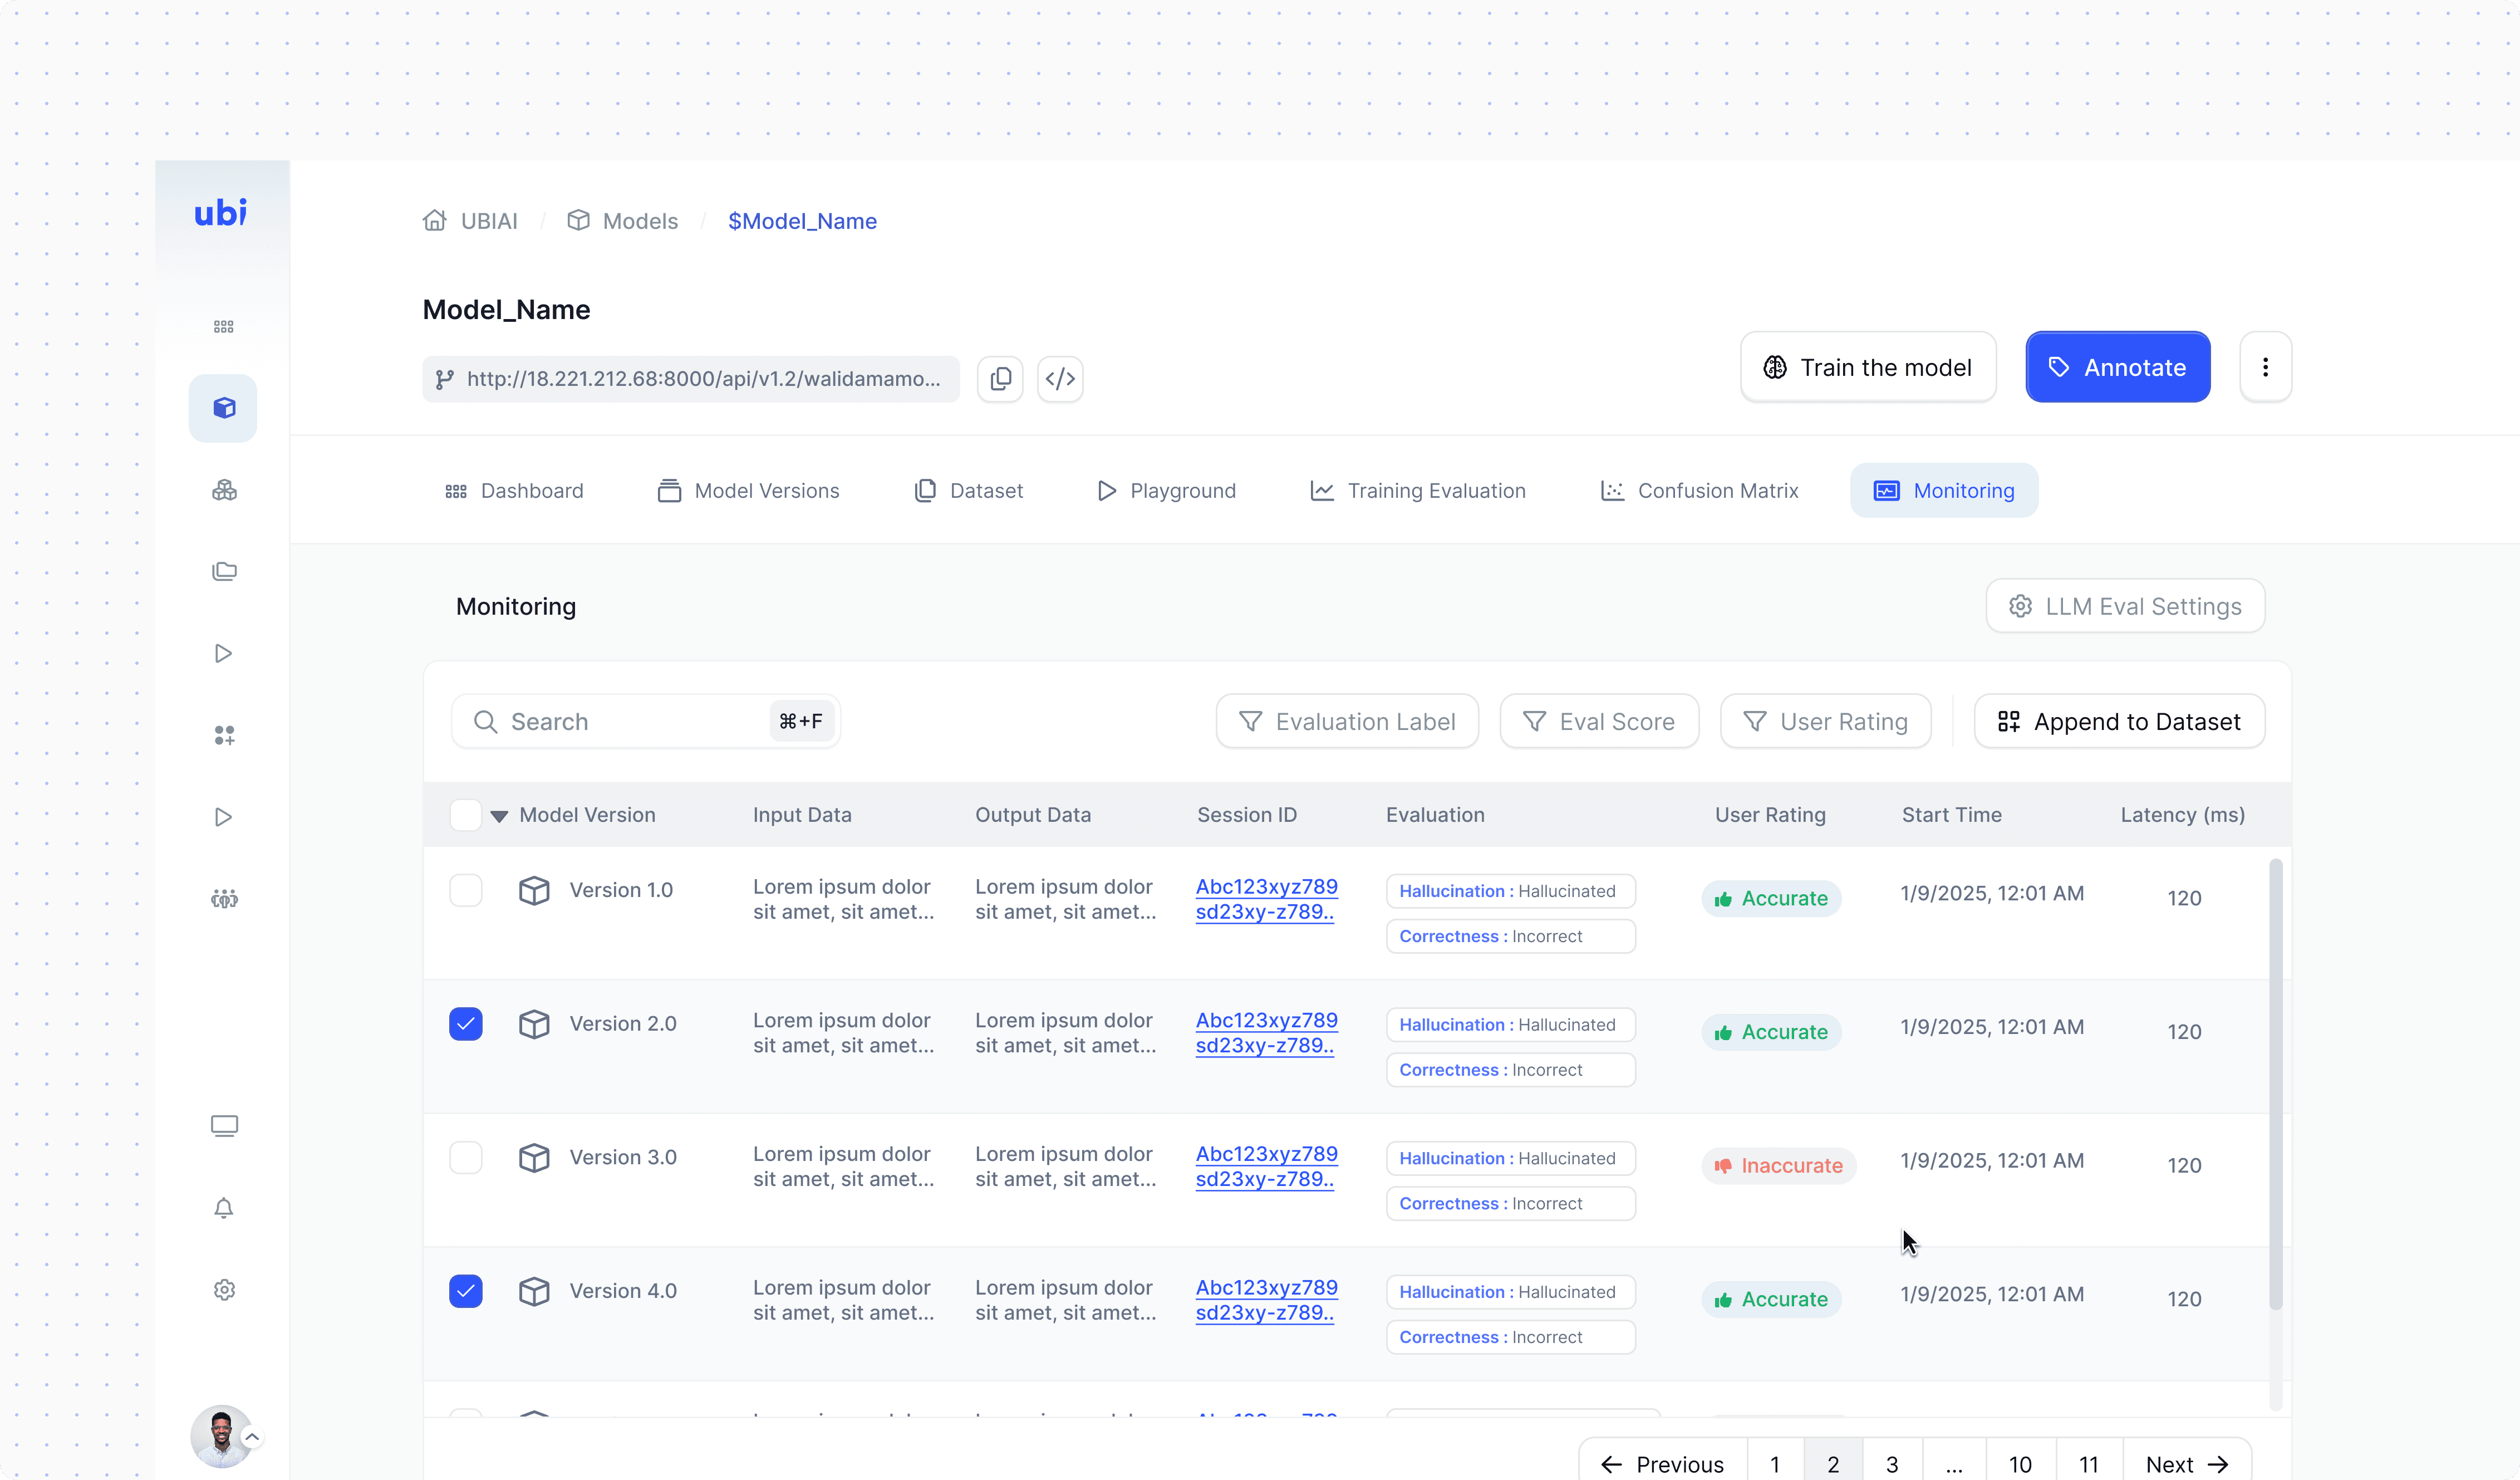Check the Version 1.0 row checkbox

pyautogui.click(x=466, y=890)
